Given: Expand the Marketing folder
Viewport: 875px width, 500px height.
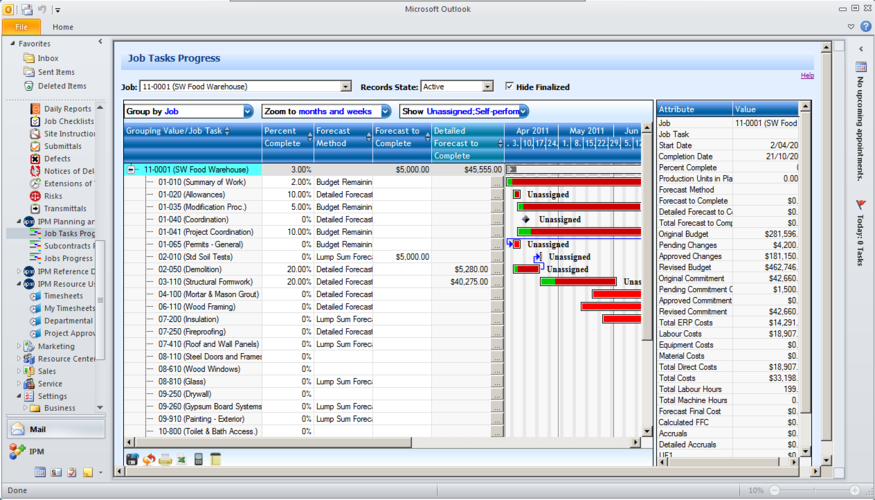Looking at the screenshot, I should 19,346.
